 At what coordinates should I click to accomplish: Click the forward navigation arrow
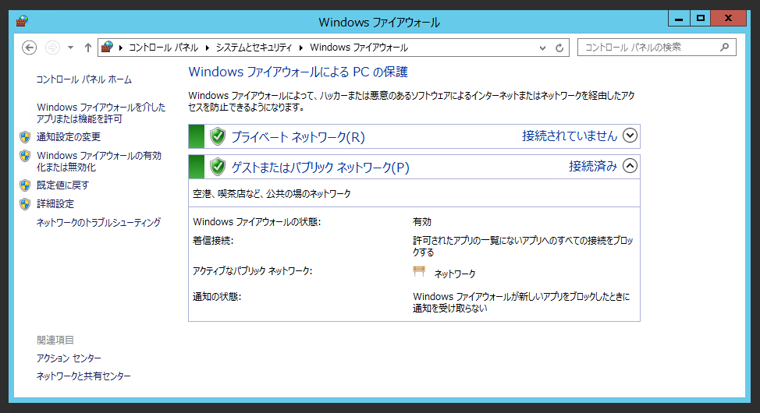tap(52, 48)
